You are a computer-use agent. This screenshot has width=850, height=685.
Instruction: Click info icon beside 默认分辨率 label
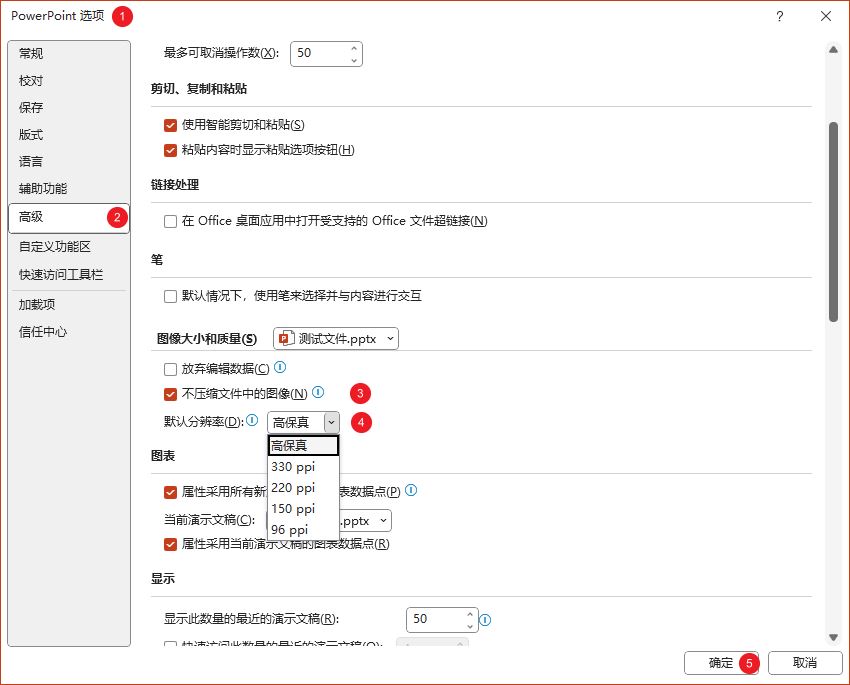(252, 421)
